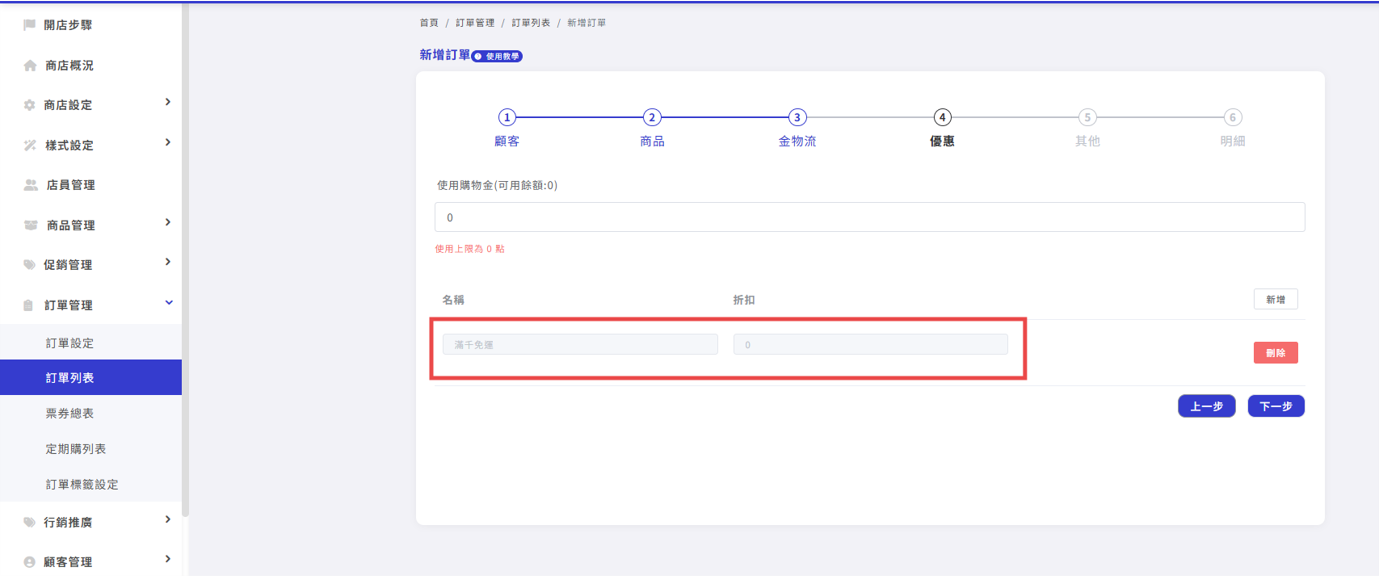Click the 使用上限為 0 點 warning text
Image resolution: width=1379 pixels, height=576 pixels.
470,249
